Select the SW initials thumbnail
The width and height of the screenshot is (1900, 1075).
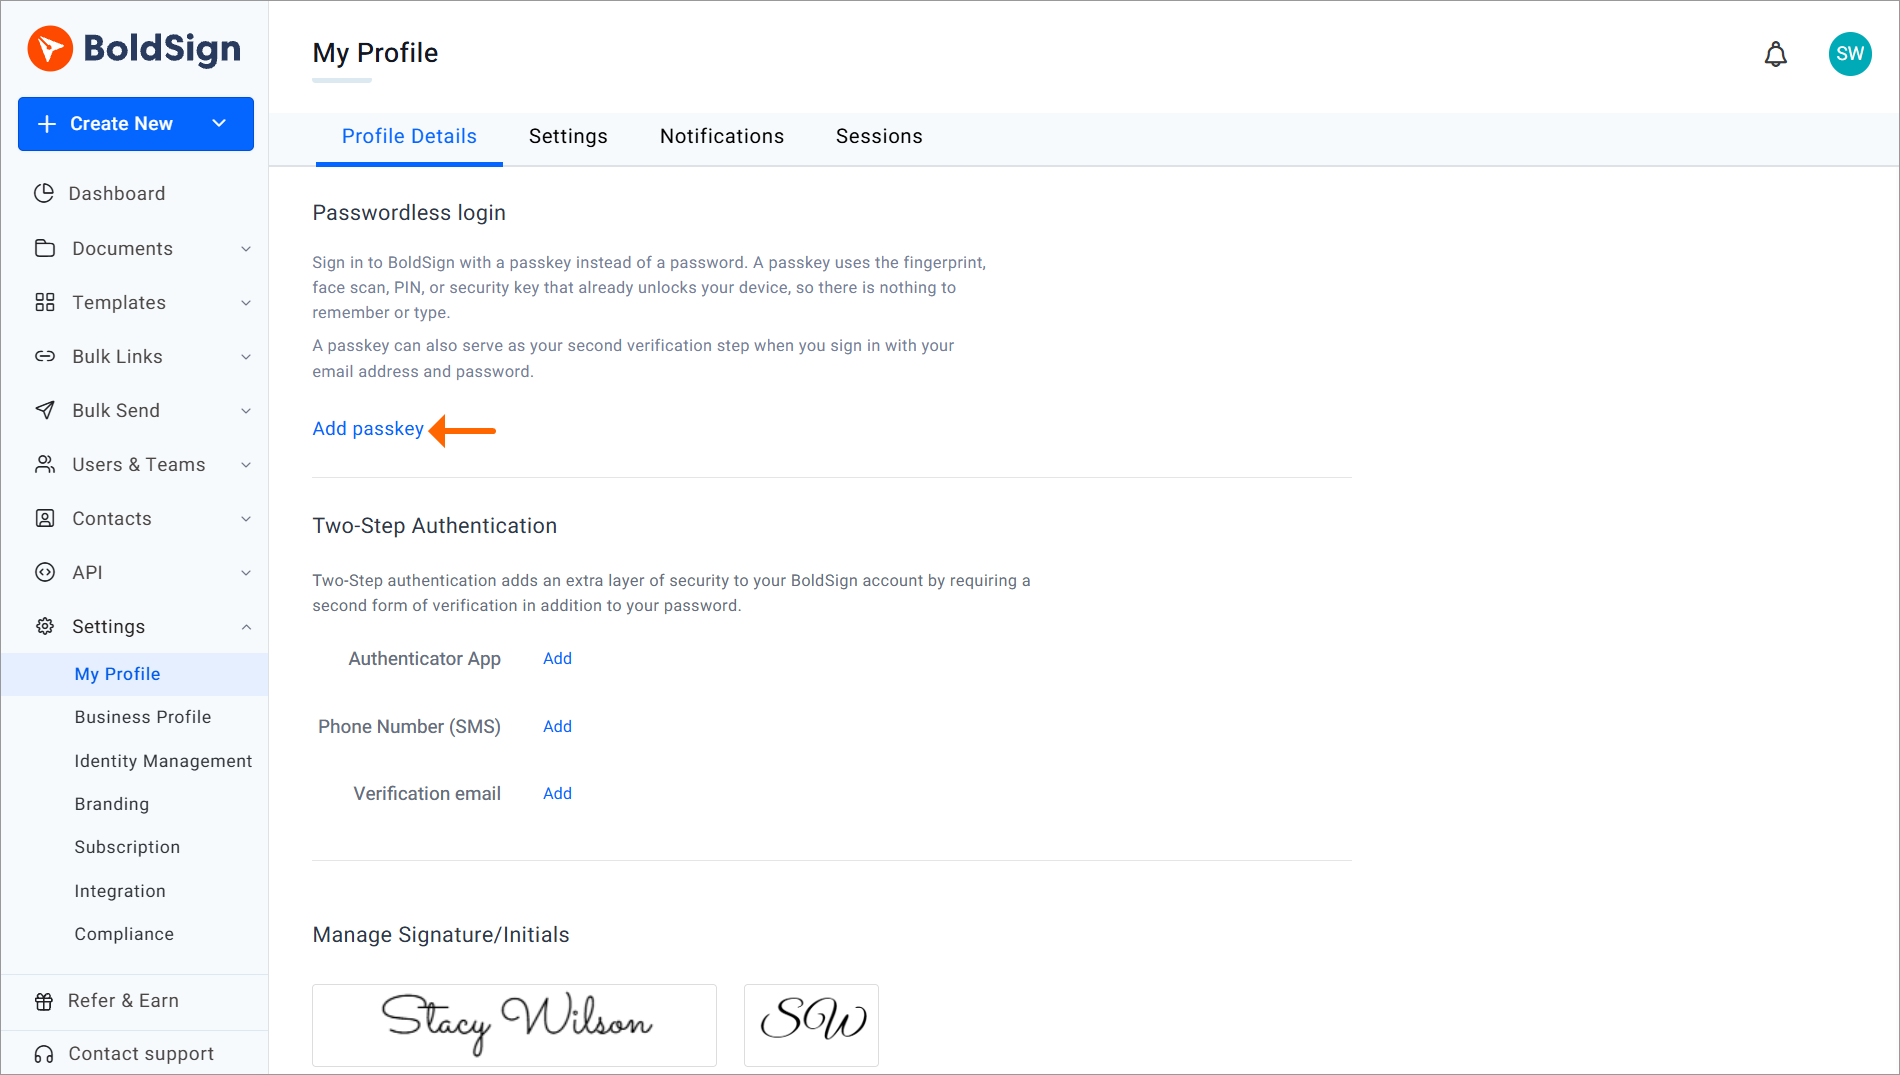click(811, 1025)
